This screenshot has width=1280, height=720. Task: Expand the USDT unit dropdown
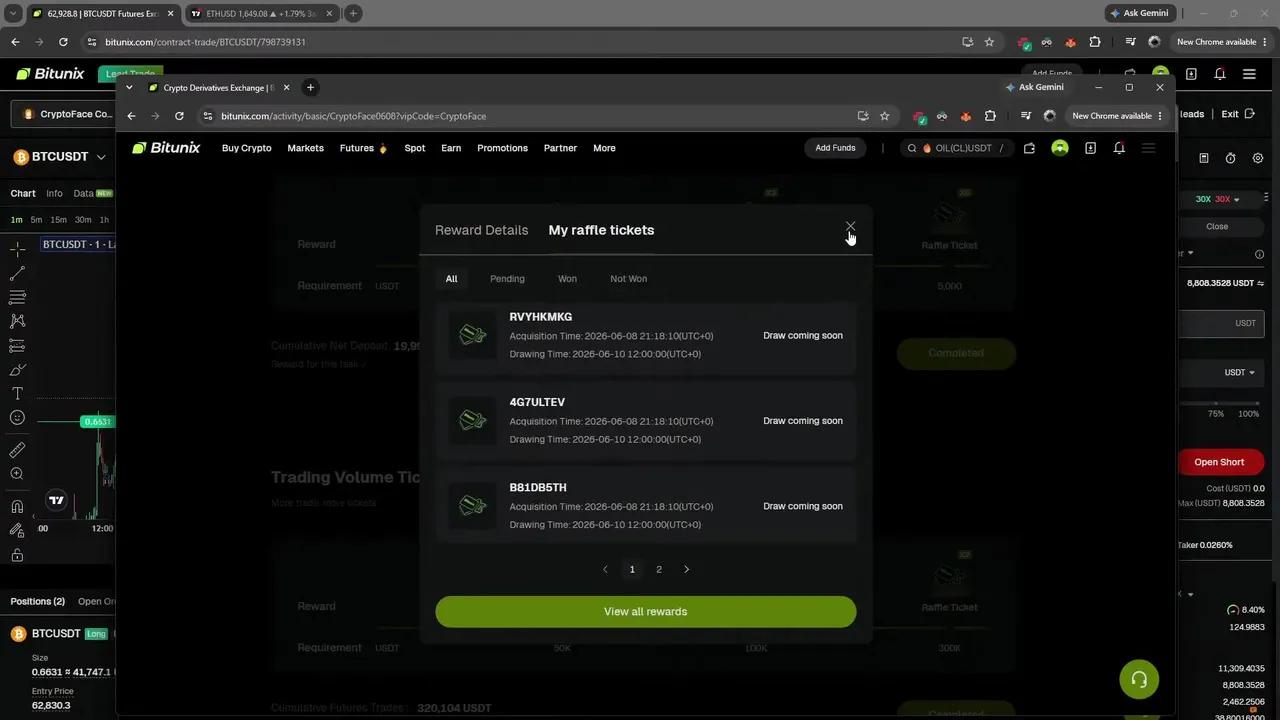1239,373
